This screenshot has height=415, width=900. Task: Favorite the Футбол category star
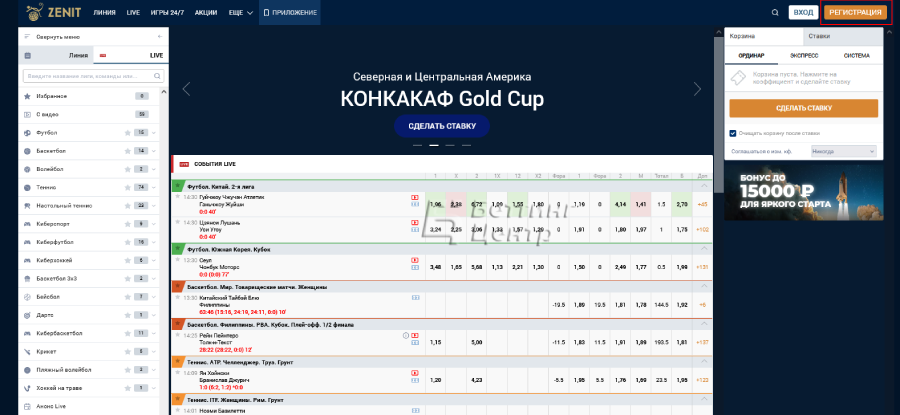[x=127, y=133]
